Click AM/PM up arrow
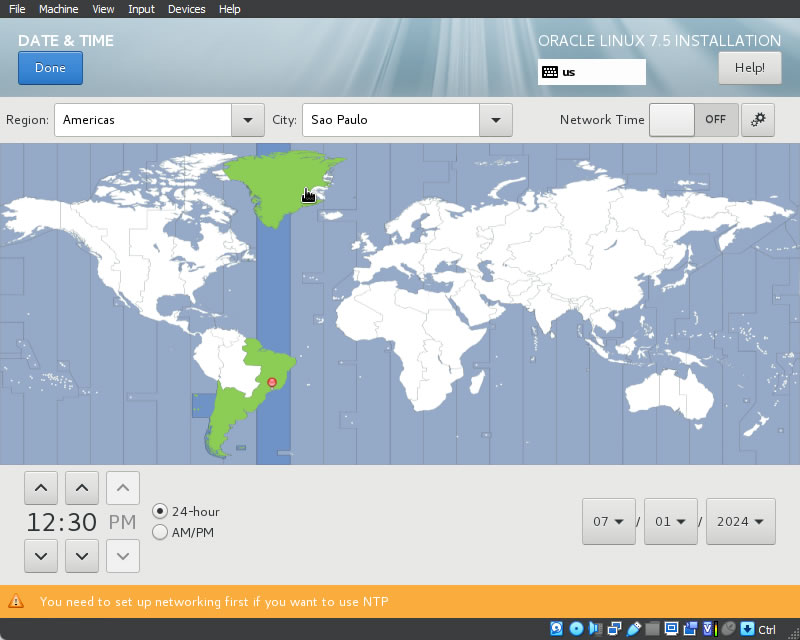800x640 pixels. [x=122, y=488]
